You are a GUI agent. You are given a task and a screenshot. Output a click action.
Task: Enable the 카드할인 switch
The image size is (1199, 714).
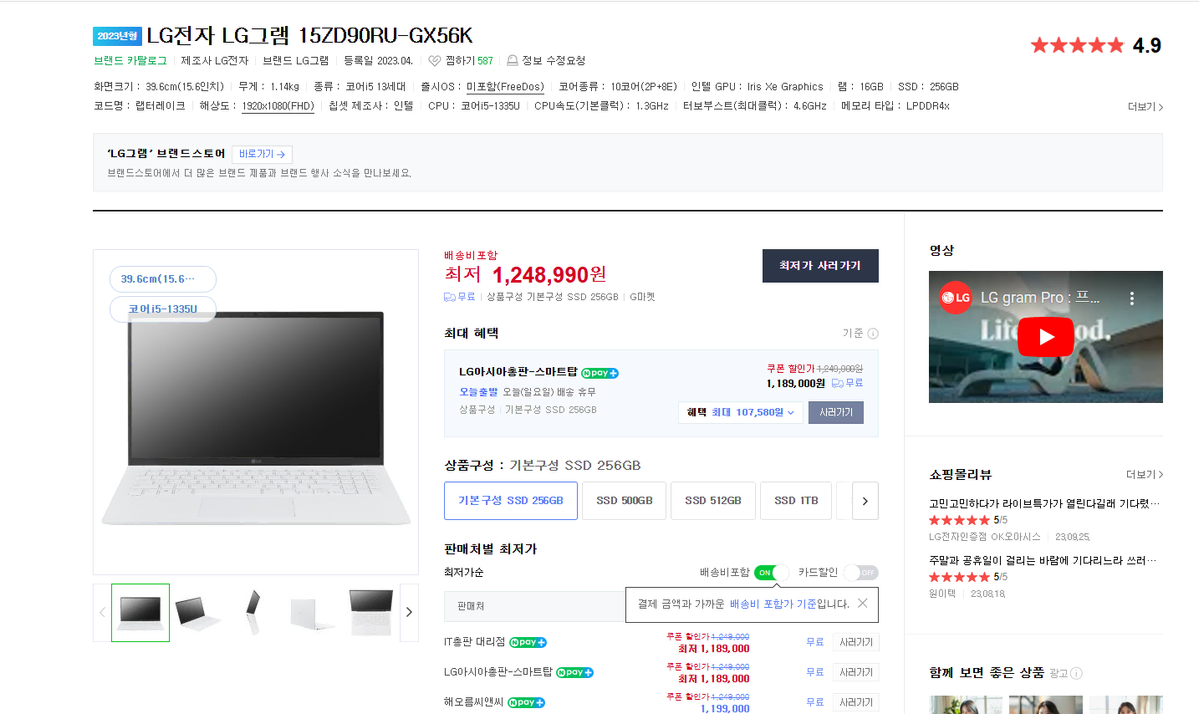click(x=861, y=573)
